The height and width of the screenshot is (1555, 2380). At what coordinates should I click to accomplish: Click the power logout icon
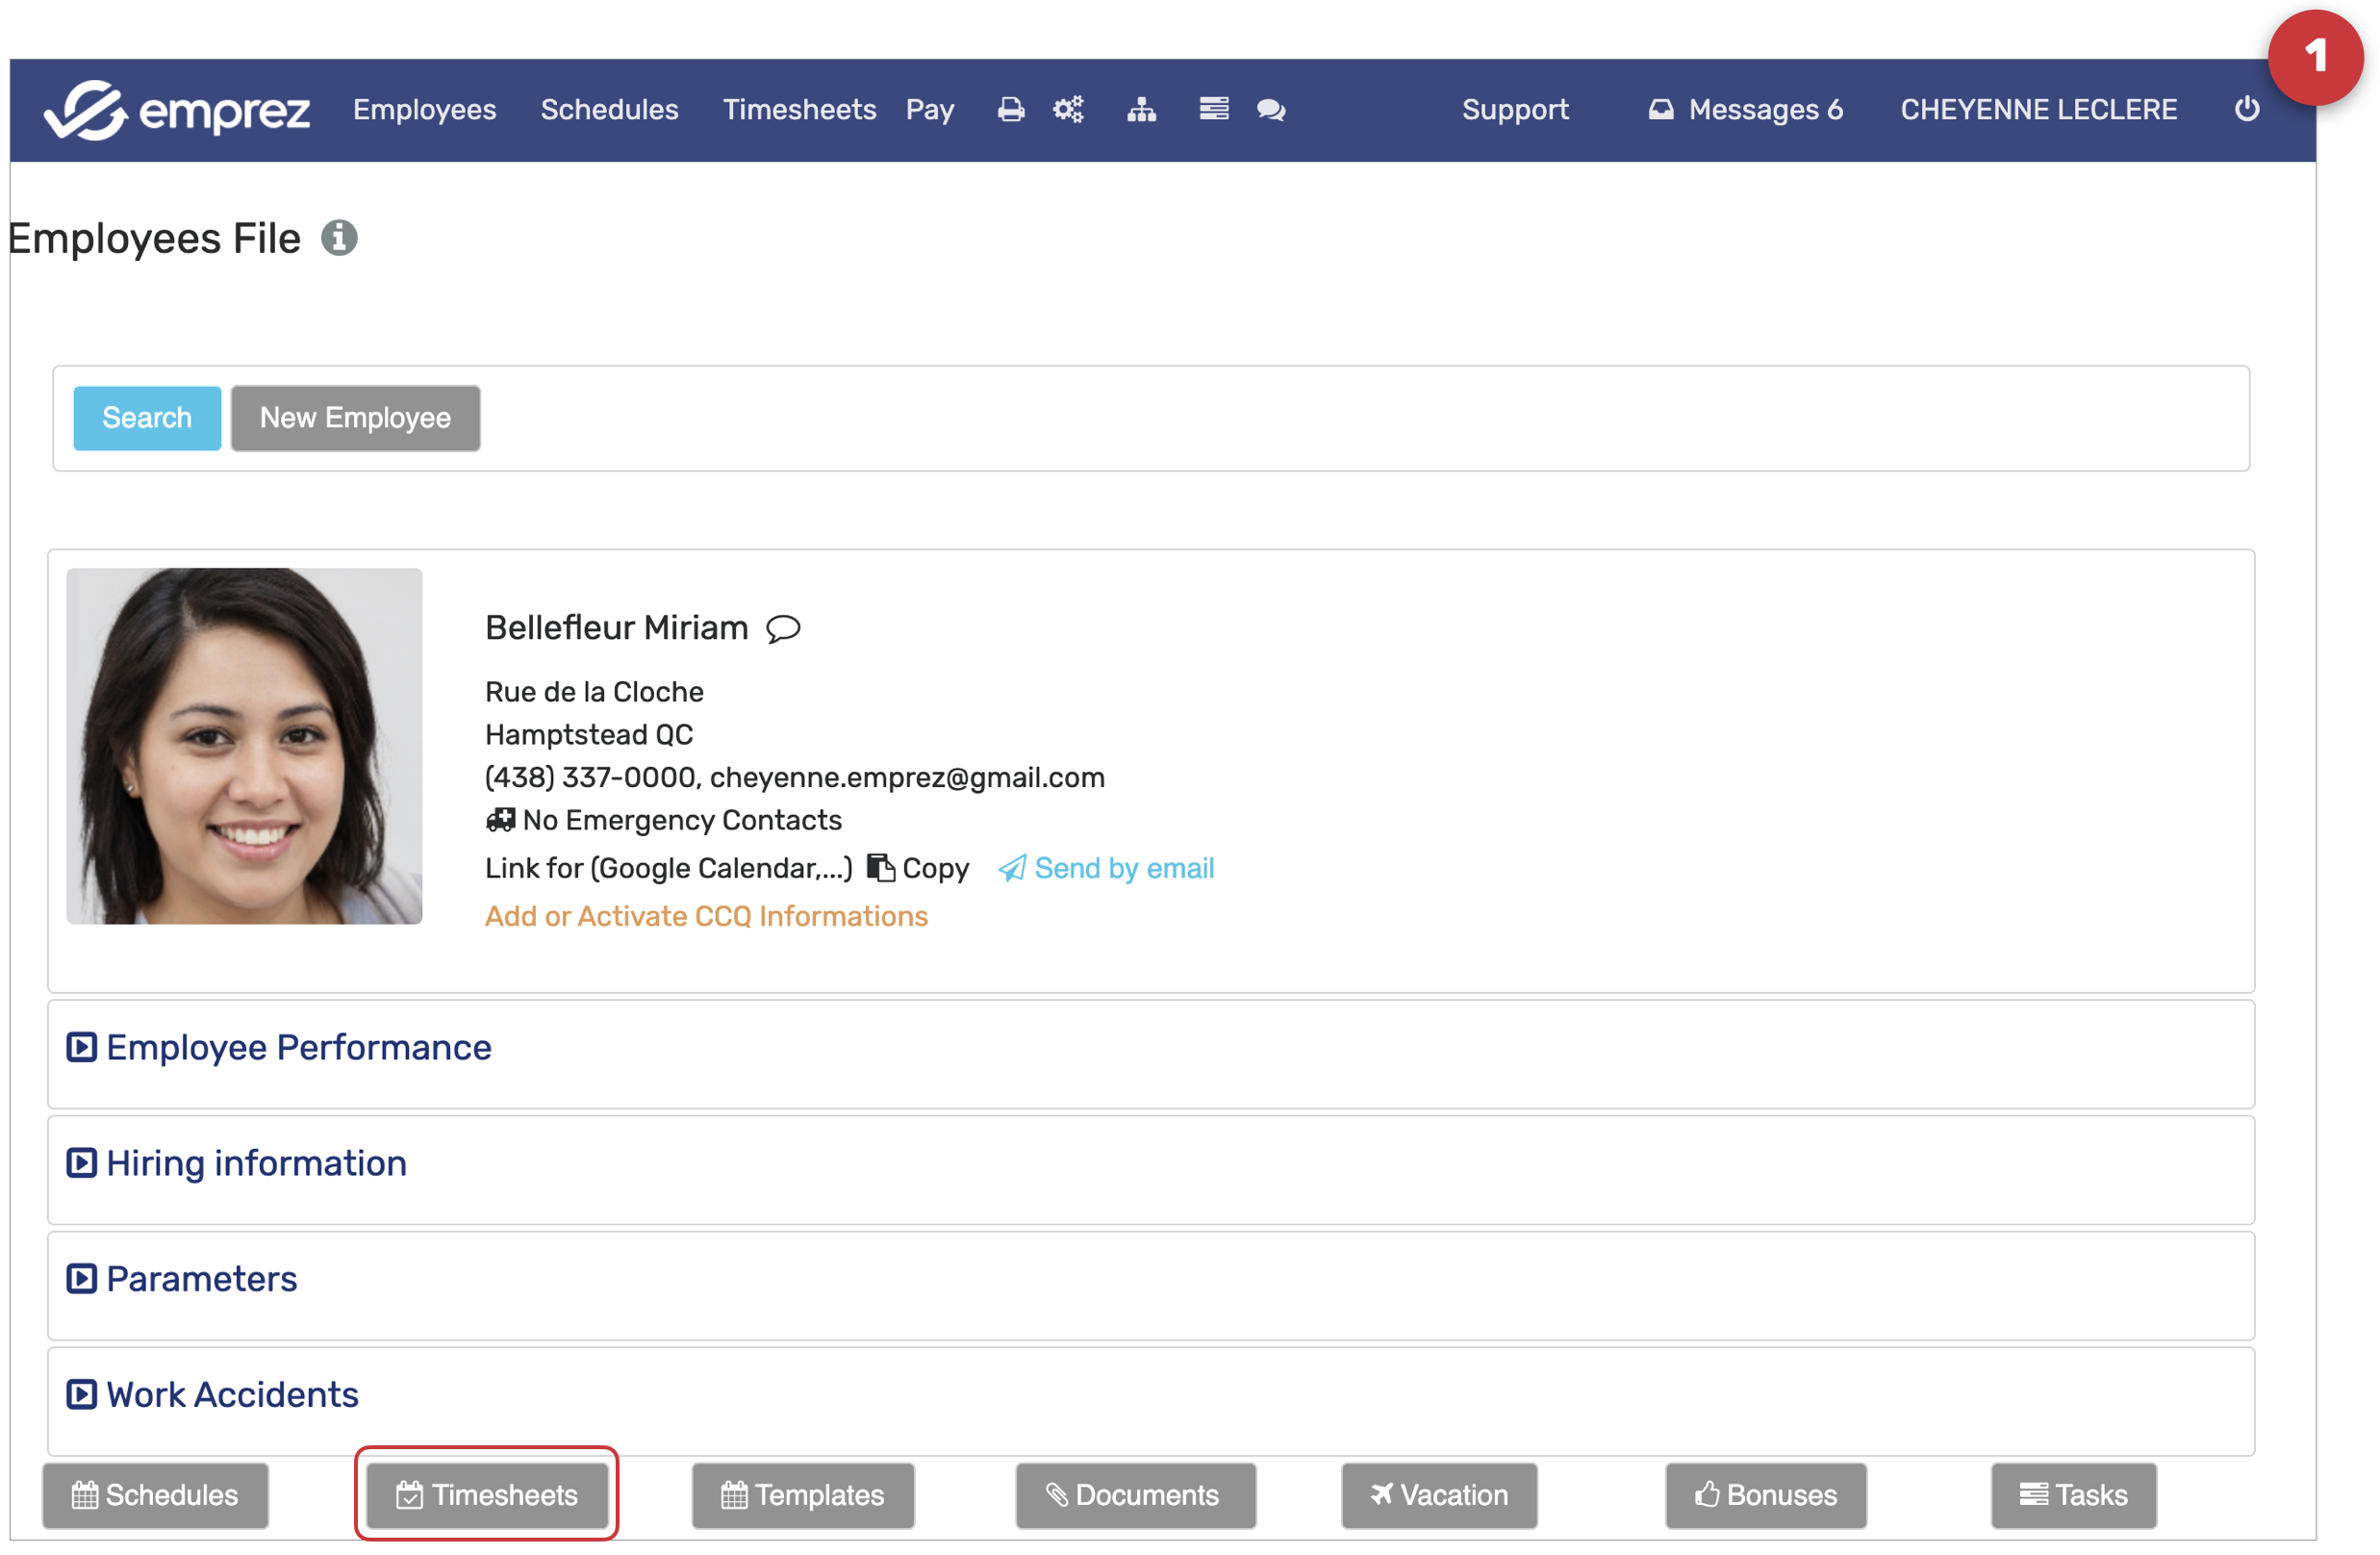2246,109
